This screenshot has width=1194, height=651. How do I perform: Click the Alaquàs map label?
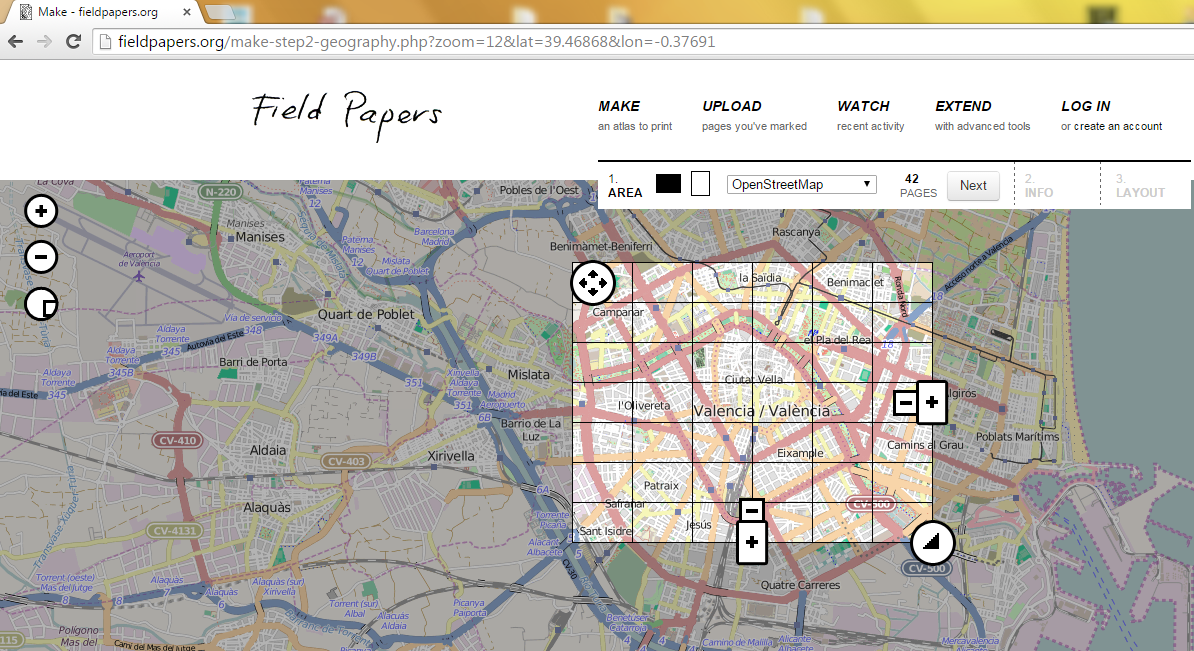pos(267,508)
